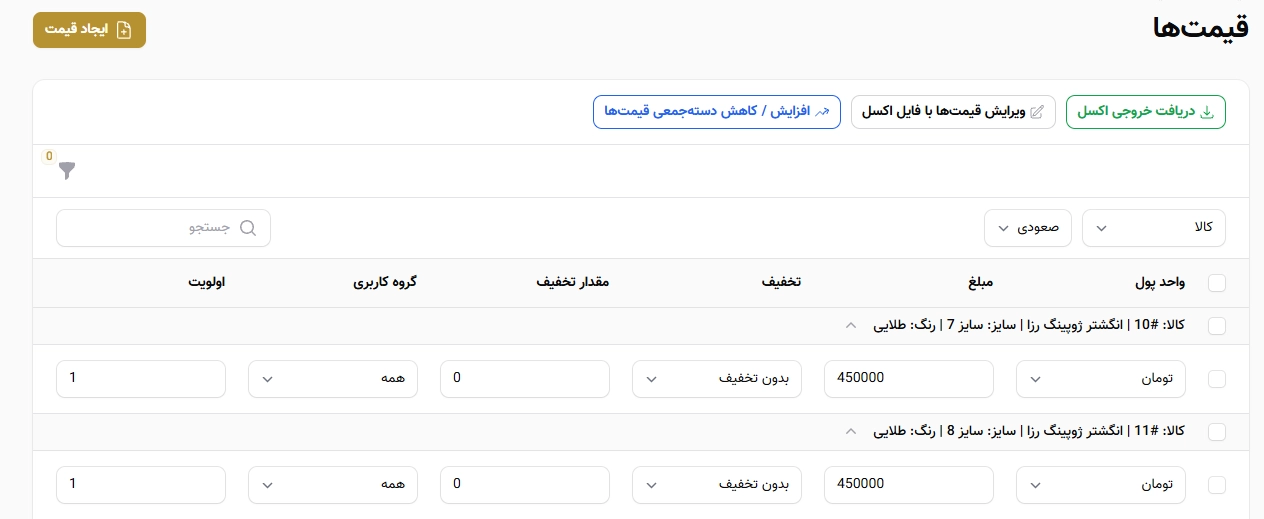Tick the price row checkbox under product #10
The height and width of the screenshot is (519, 1264).
pos(1217,378)
